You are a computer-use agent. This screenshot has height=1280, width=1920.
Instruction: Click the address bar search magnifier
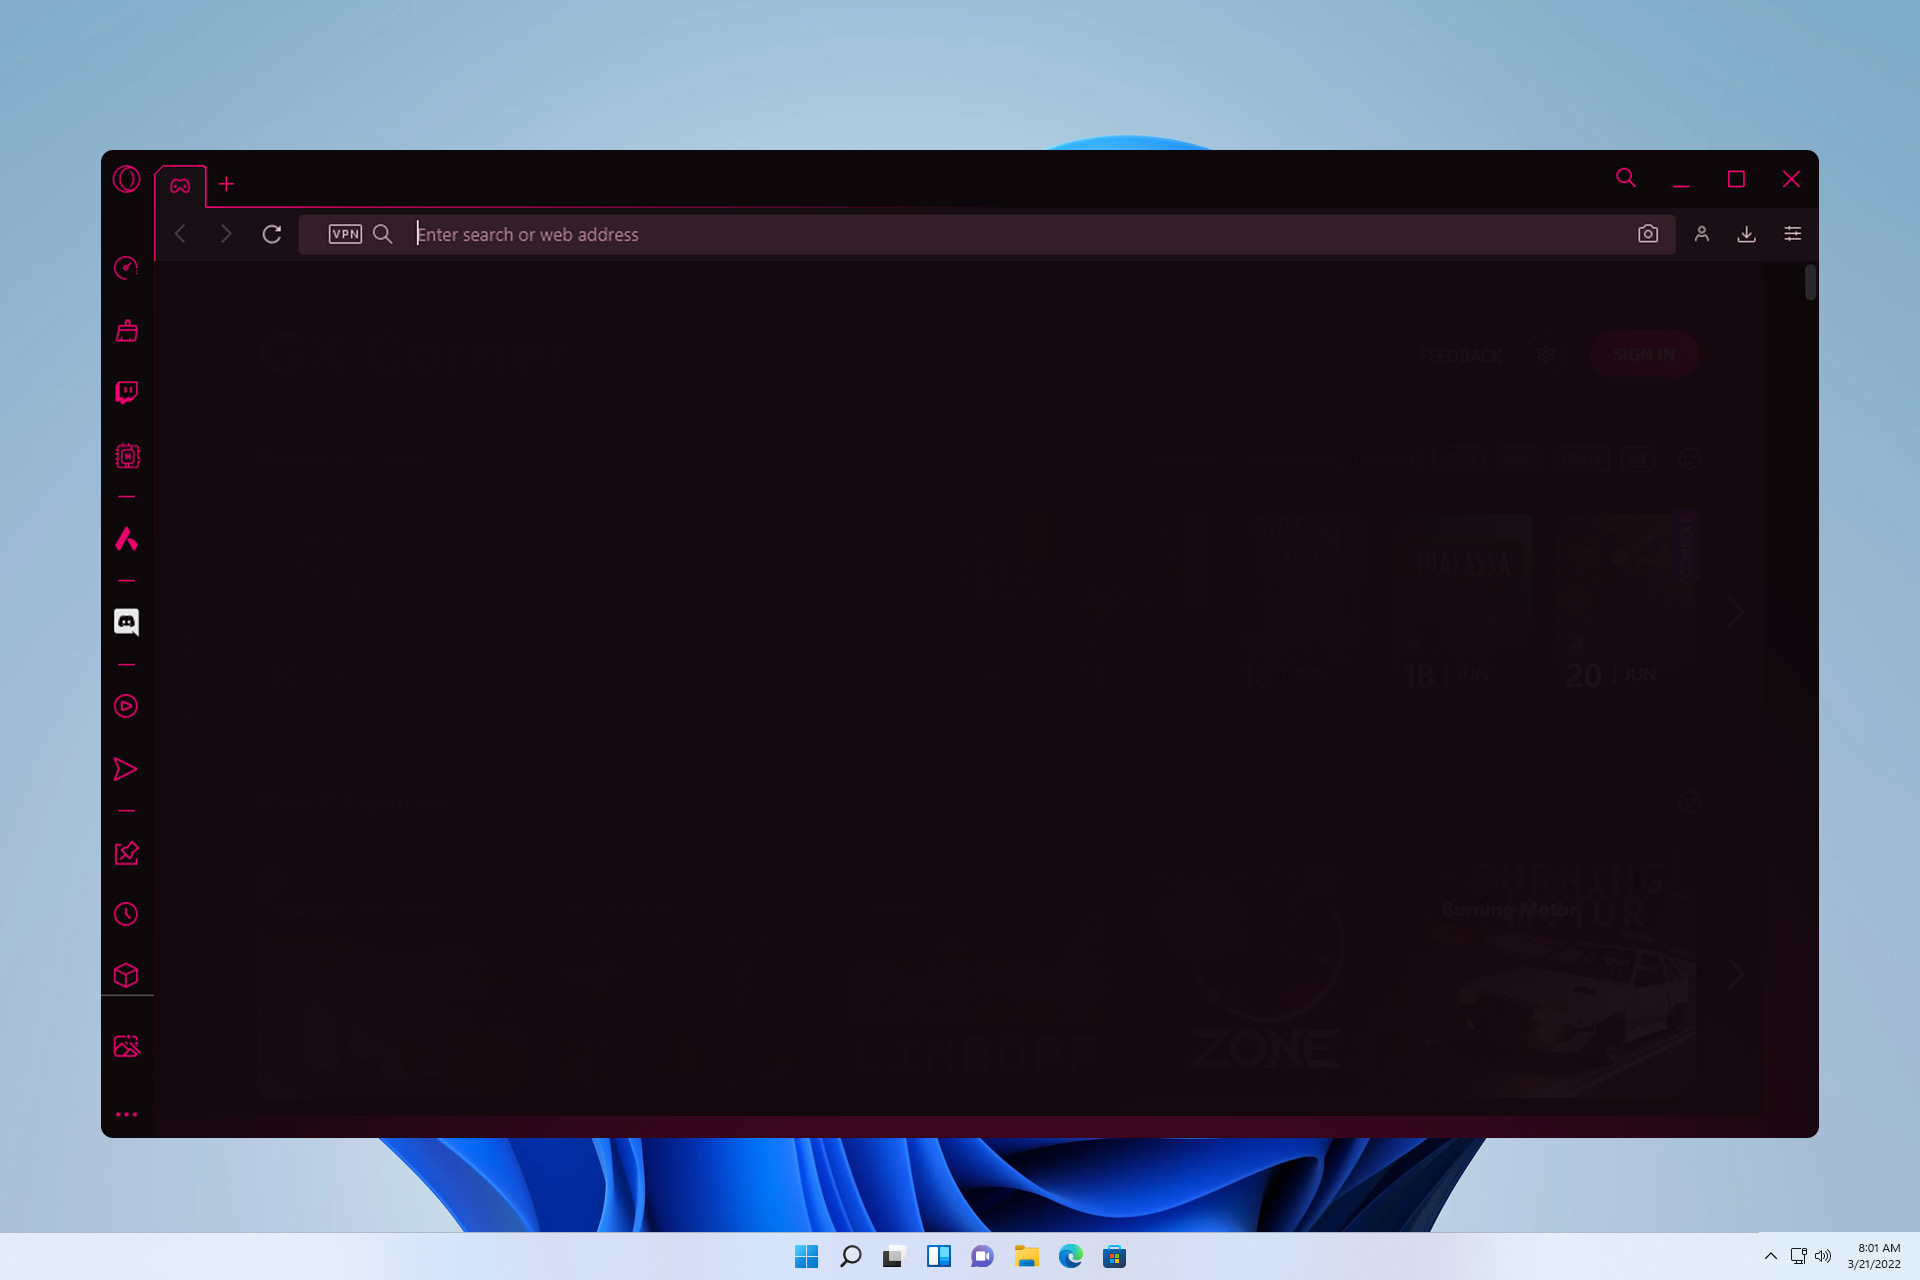tap(382, 234)
